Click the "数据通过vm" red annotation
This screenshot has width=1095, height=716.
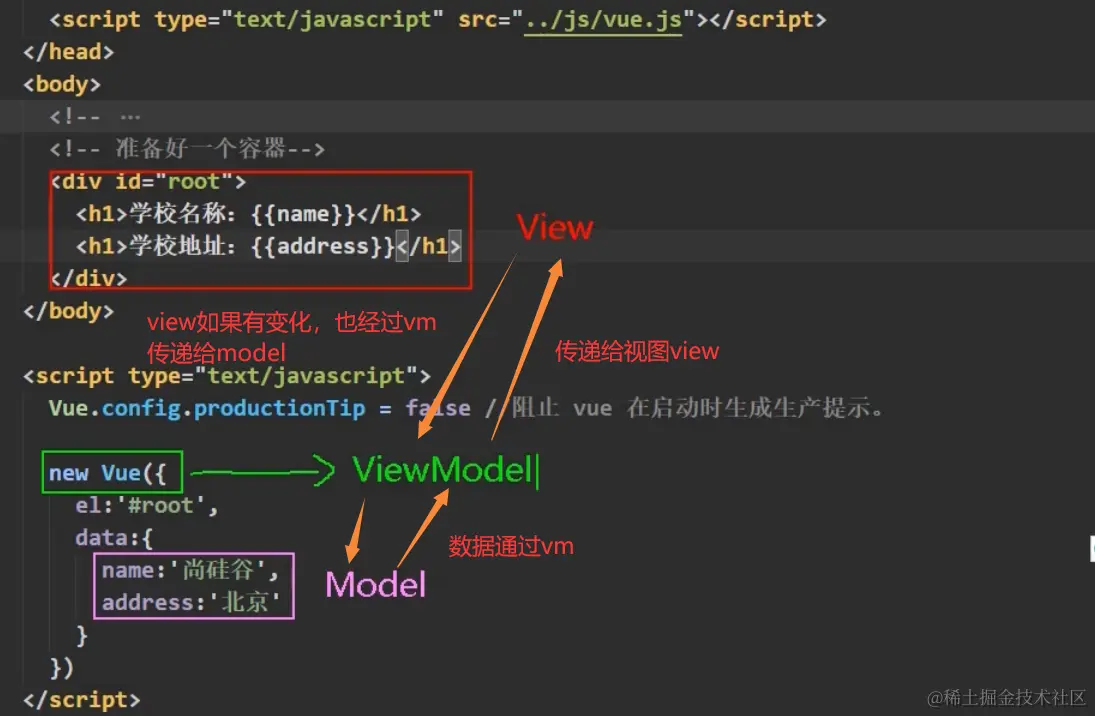coord(510,546)
